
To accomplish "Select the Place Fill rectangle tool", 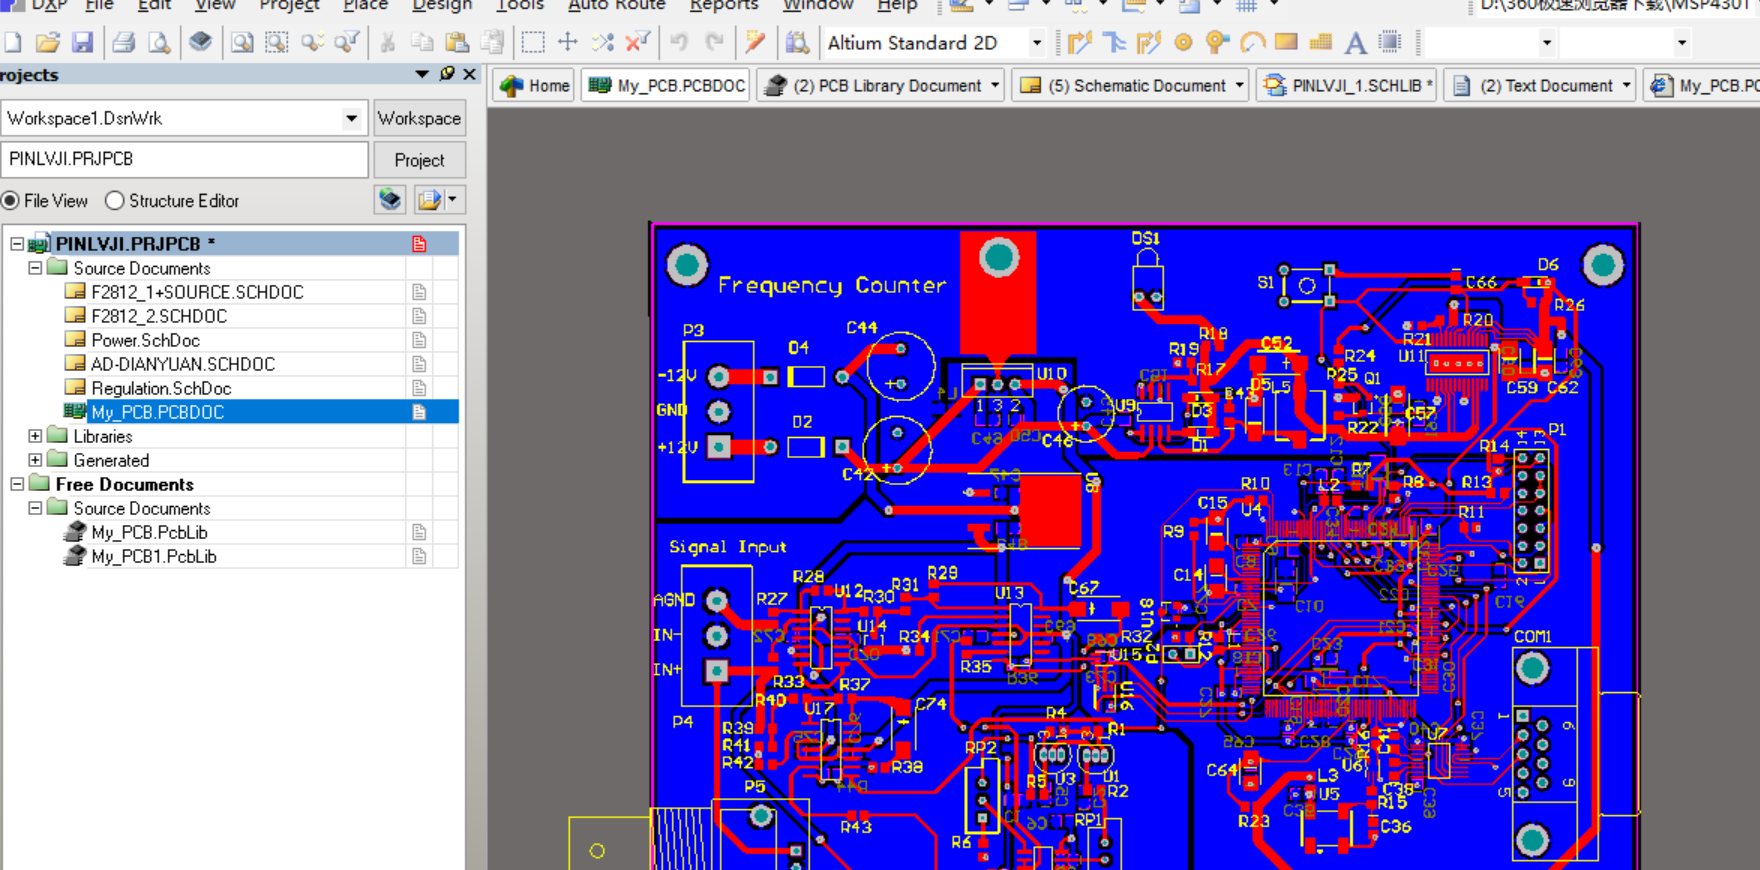I will coord(1286,43).
